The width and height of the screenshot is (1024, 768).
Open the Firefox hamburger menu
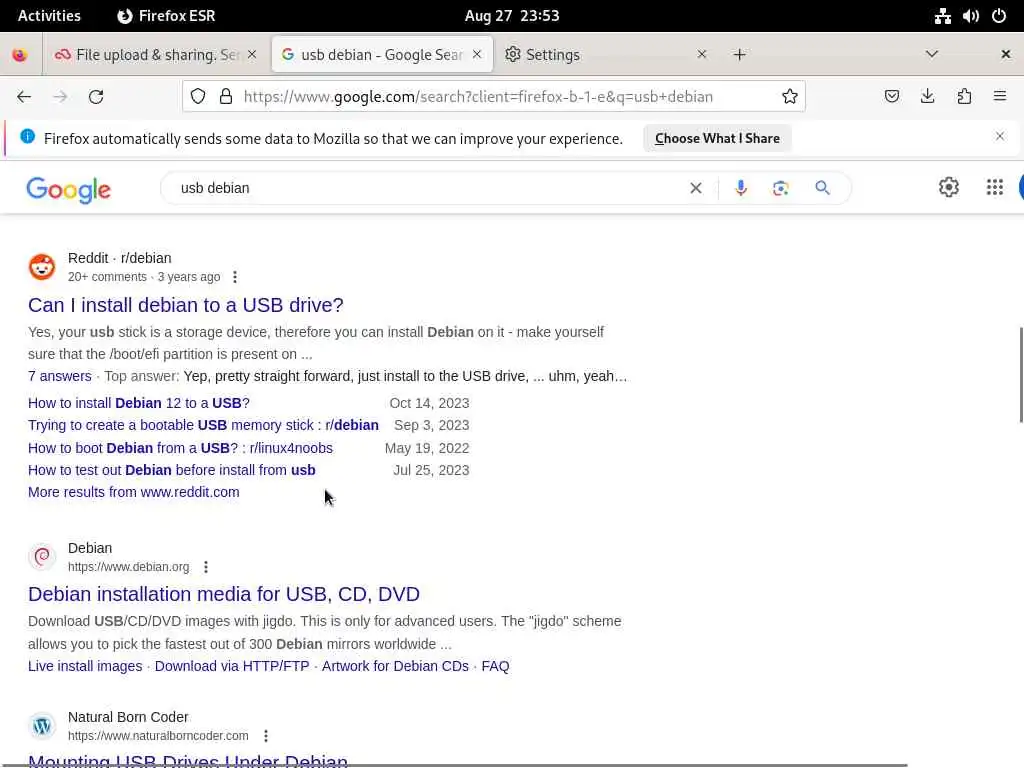coord(1000,97)
